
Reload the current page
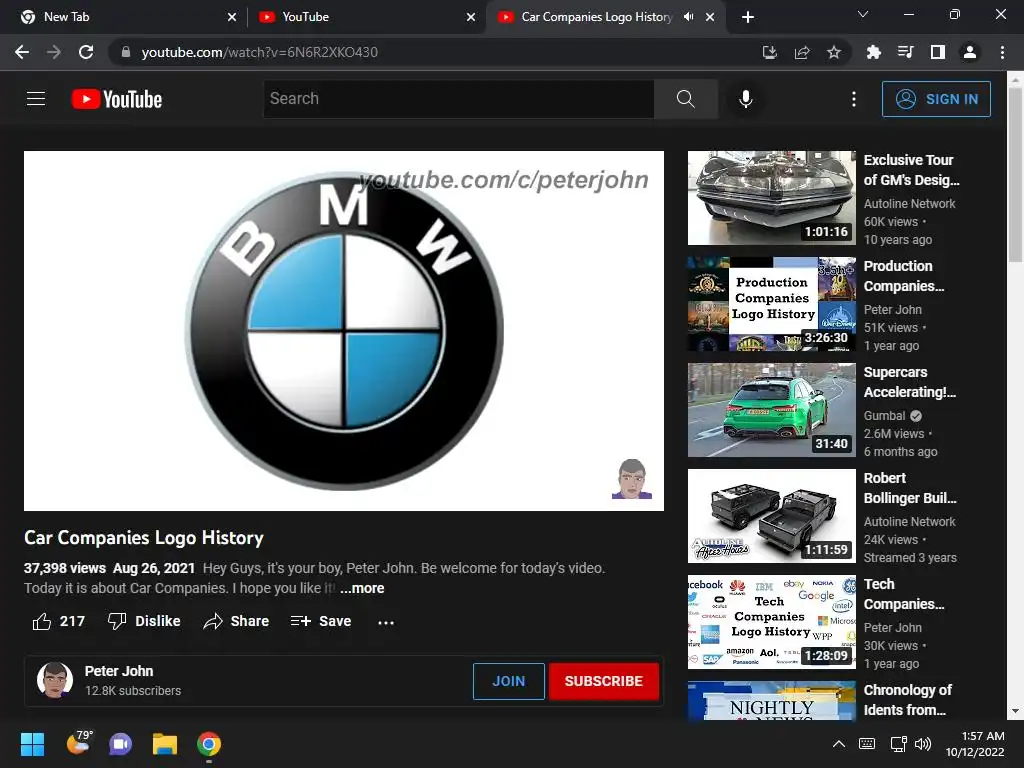point(86,52)
